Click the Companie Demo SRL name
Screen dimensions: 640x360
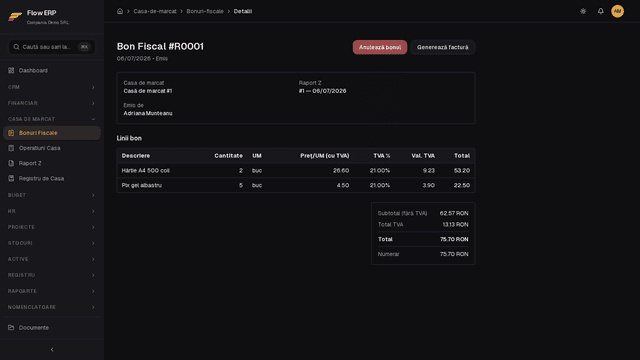coord(48,22)
